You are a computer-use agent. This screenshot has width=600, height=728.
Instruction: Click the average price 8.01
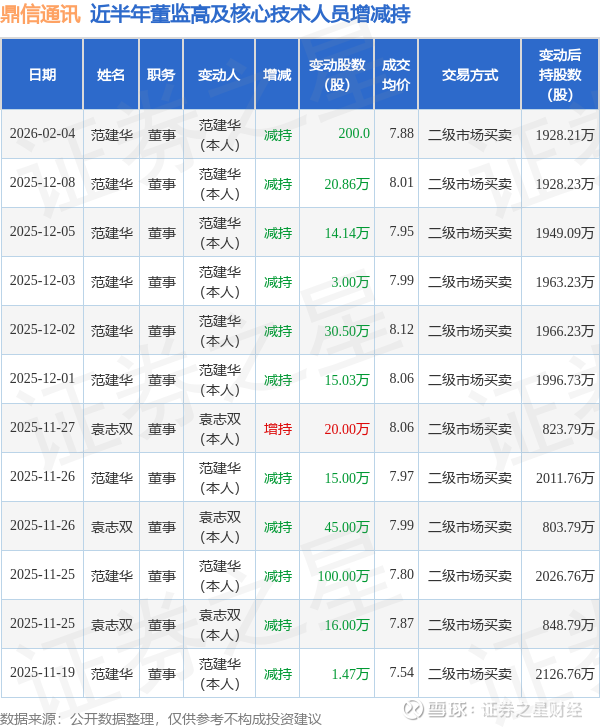click(x=401, y=182)
